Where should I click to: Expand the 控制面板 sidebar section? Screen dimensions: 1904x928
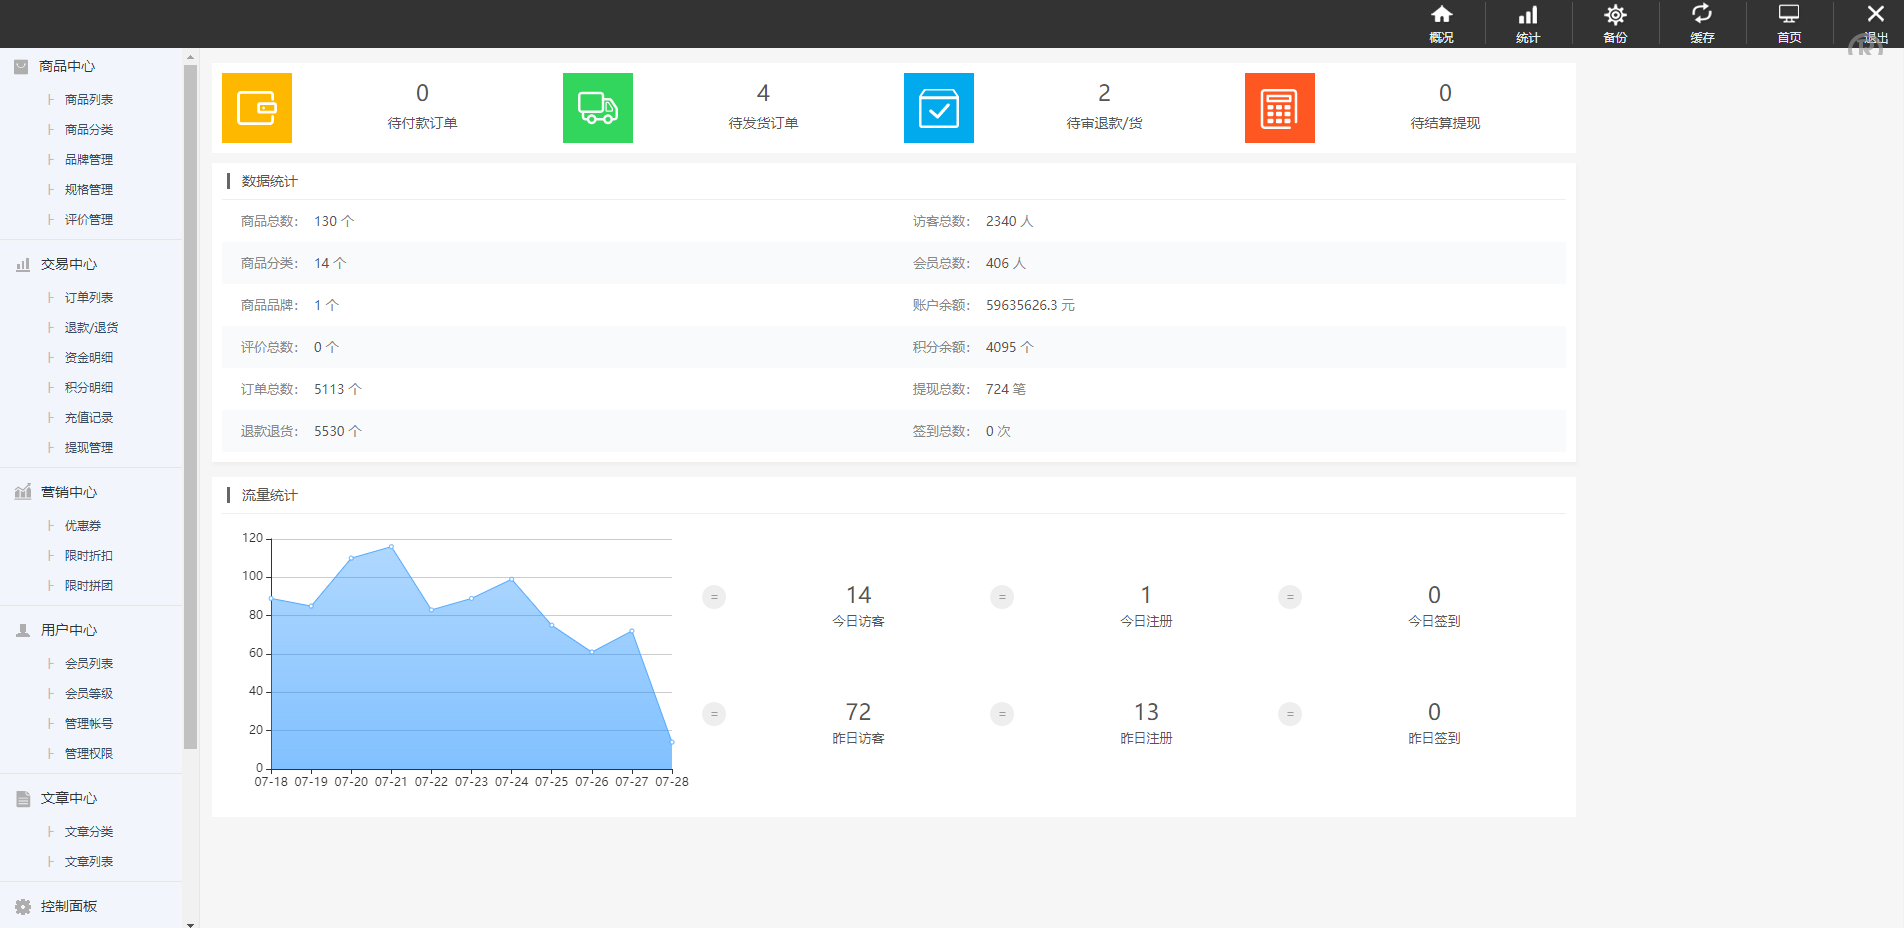click(x=68, y=906)
